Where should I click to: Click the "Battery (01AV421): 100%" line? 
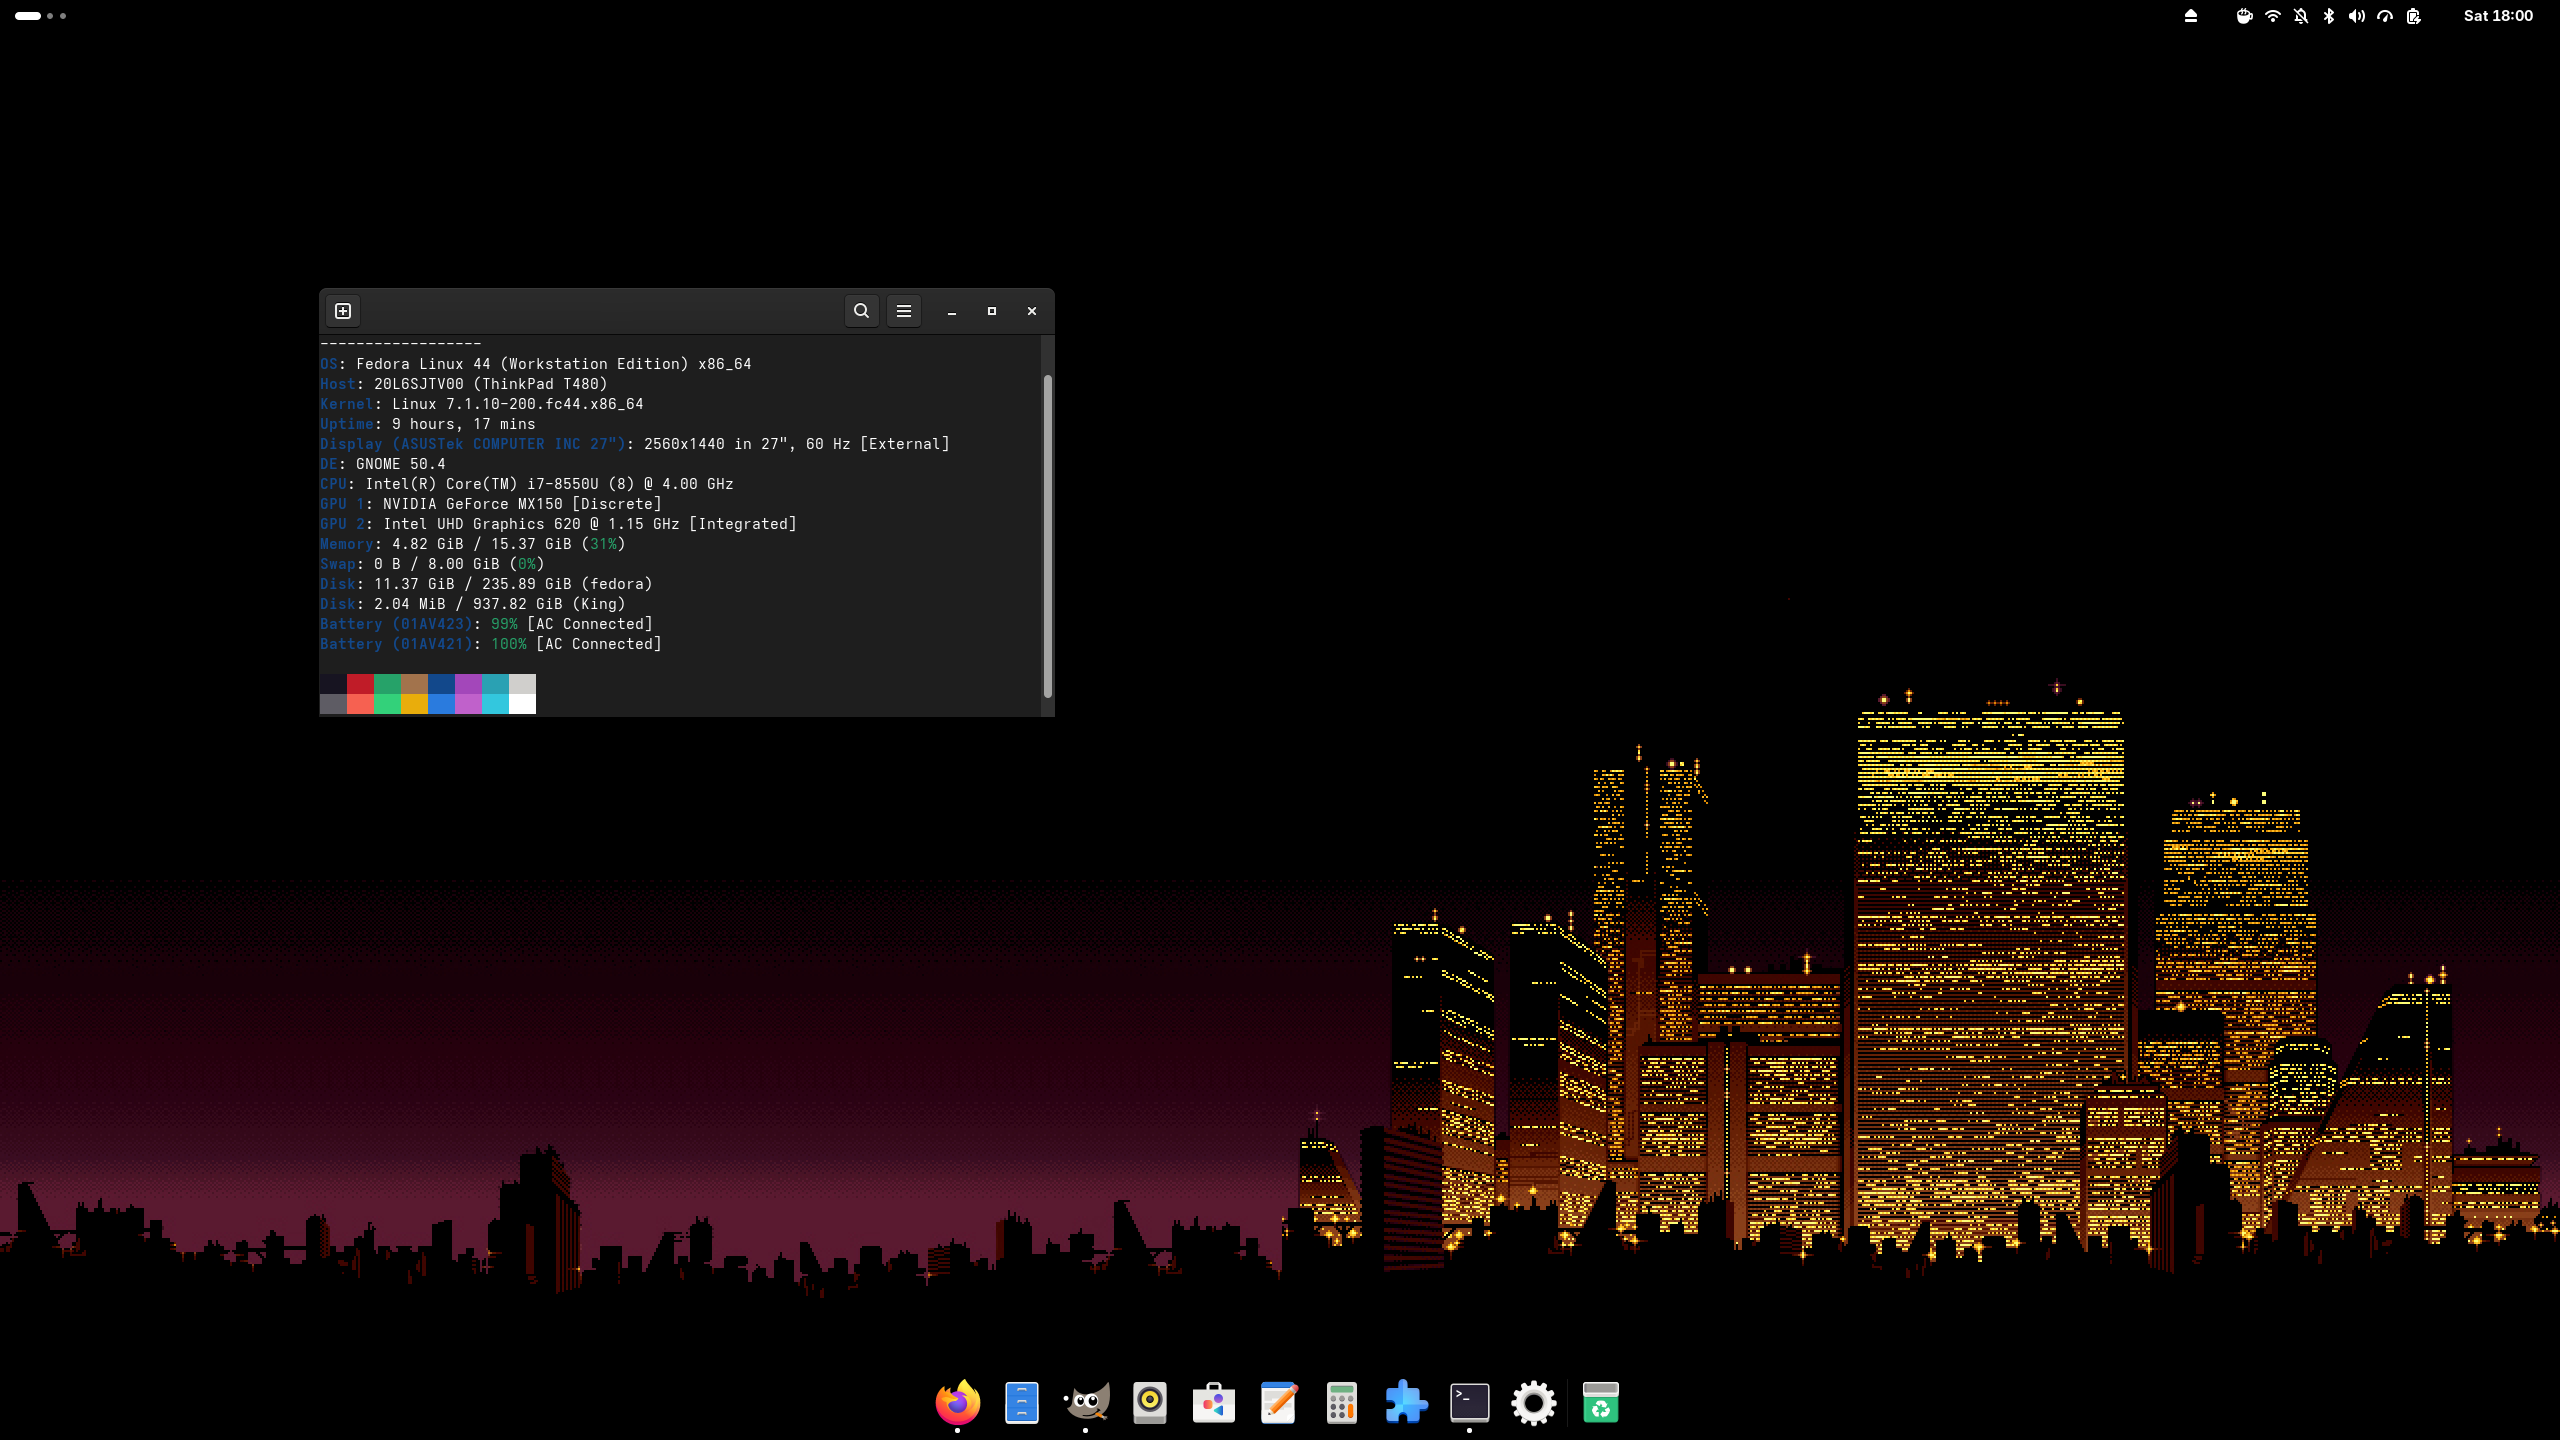click(491, 644)
